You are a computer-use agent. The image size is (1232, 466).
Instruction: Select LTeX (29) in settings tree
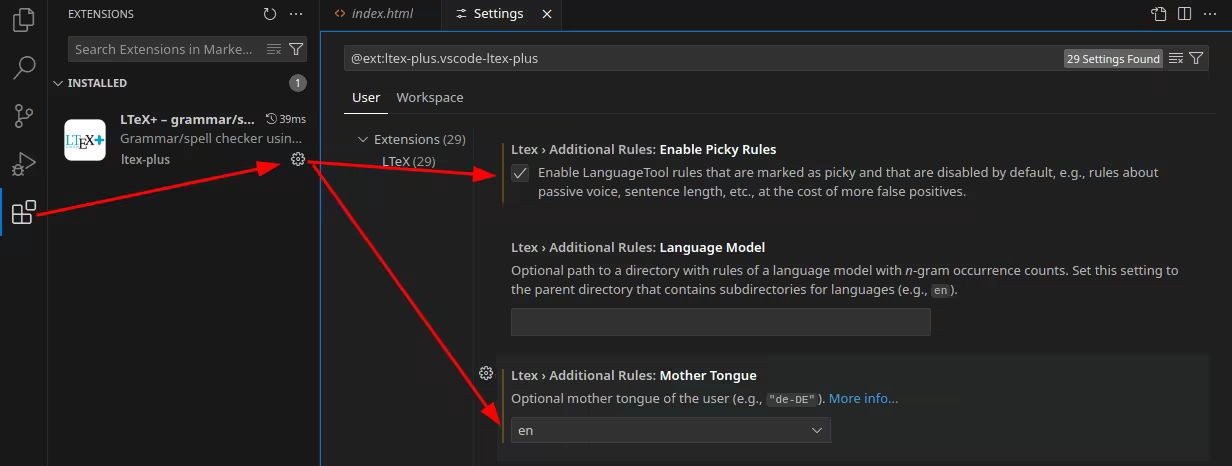(408, 161)
